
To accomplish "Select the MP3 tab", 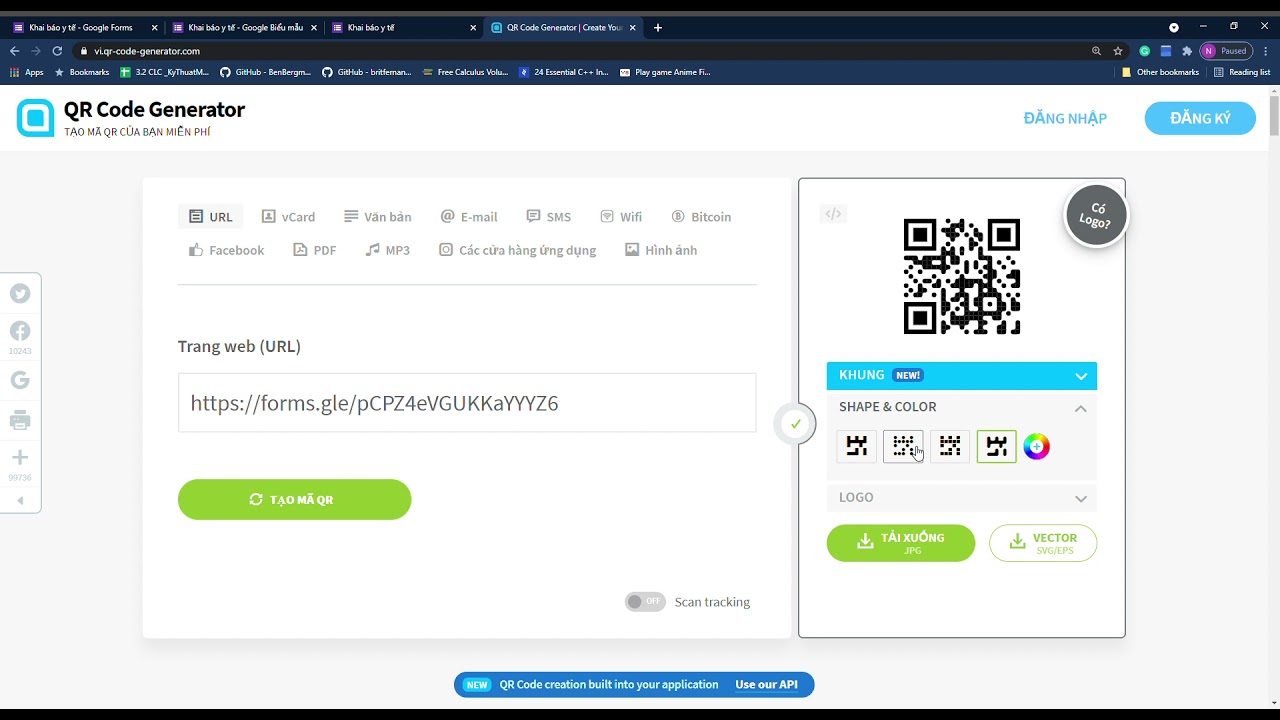I will pos(387,250).
